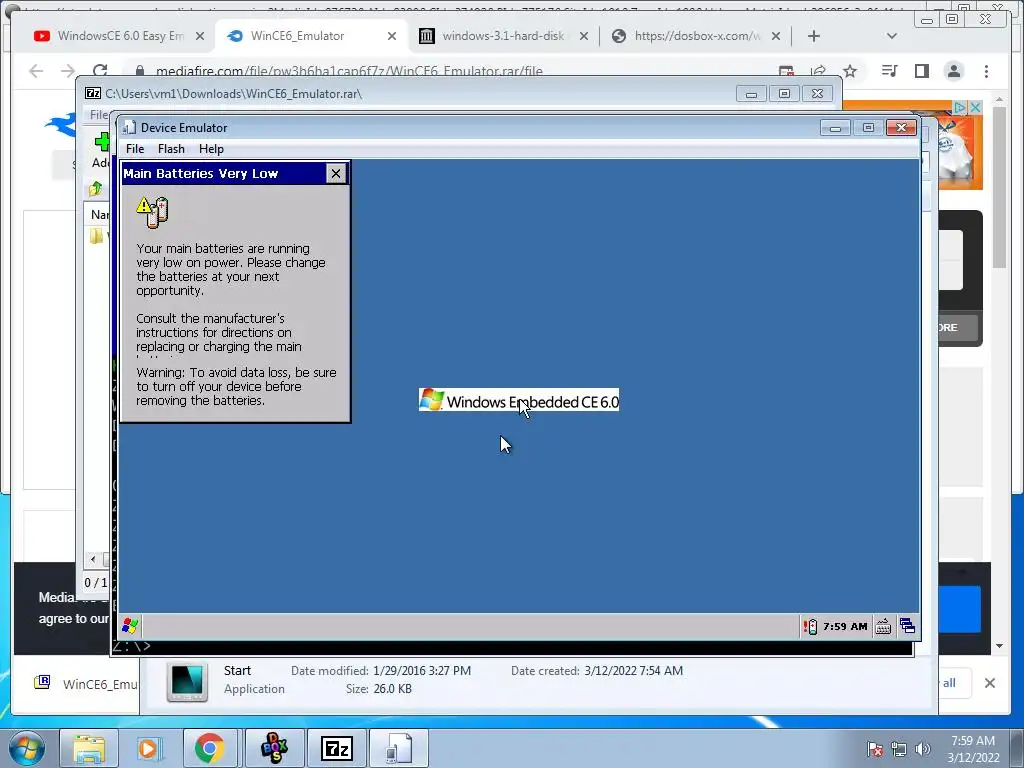Open a new Chrome tab
The width and height of the screenshot is (1024, 768).
pyautogui.click(x=814, y=36)
